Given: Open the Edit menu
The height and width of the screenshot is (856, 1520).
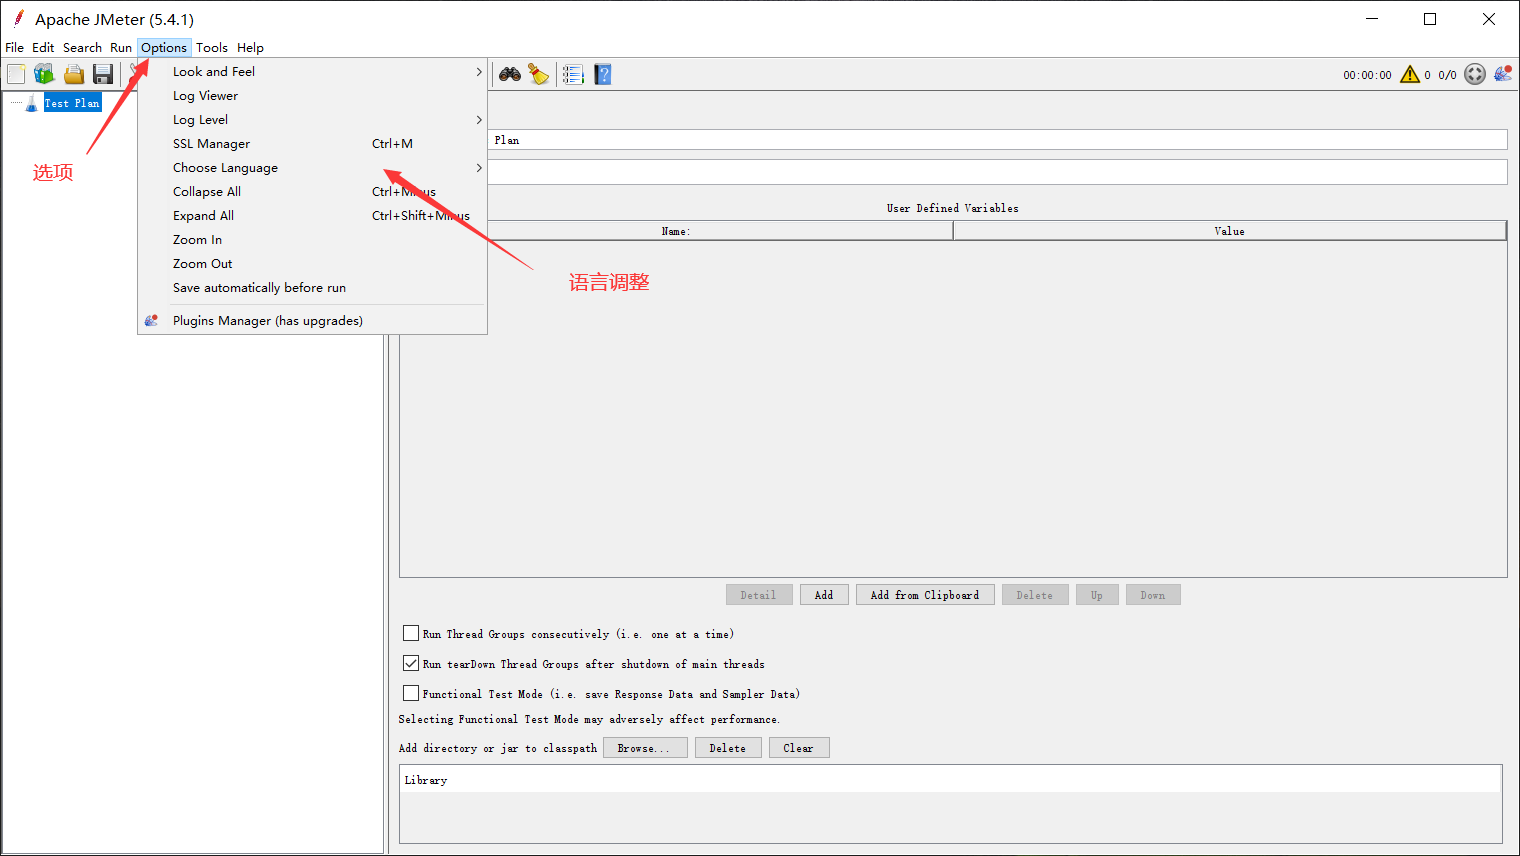Looking at the screenshot, I should tap(43, 48).
